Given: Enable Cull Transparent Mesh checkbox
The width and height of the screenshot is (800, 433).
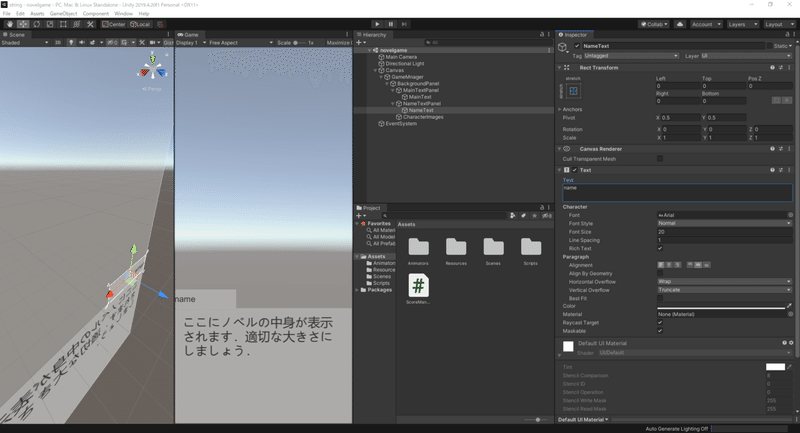Looking at the screenshot, I should [x=660, y=159].
